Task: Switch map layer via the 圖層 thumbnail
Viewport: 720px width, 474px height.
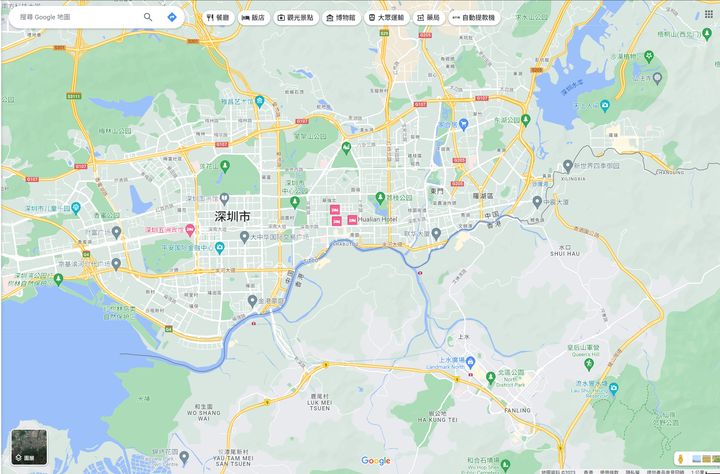Action: [29, 447]
